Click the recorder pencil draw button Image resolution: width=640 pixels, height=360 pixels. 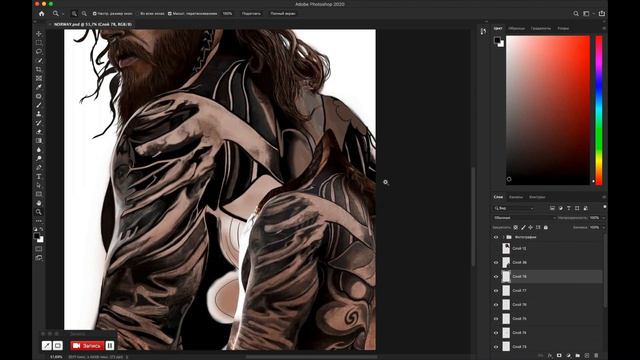coord(47,346)
